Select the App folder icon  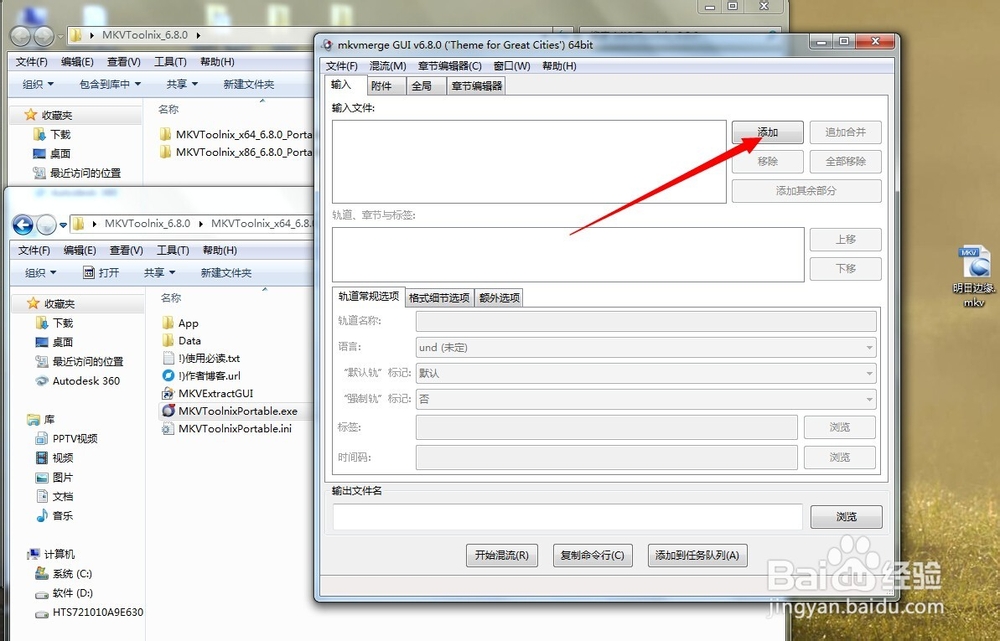168,323
